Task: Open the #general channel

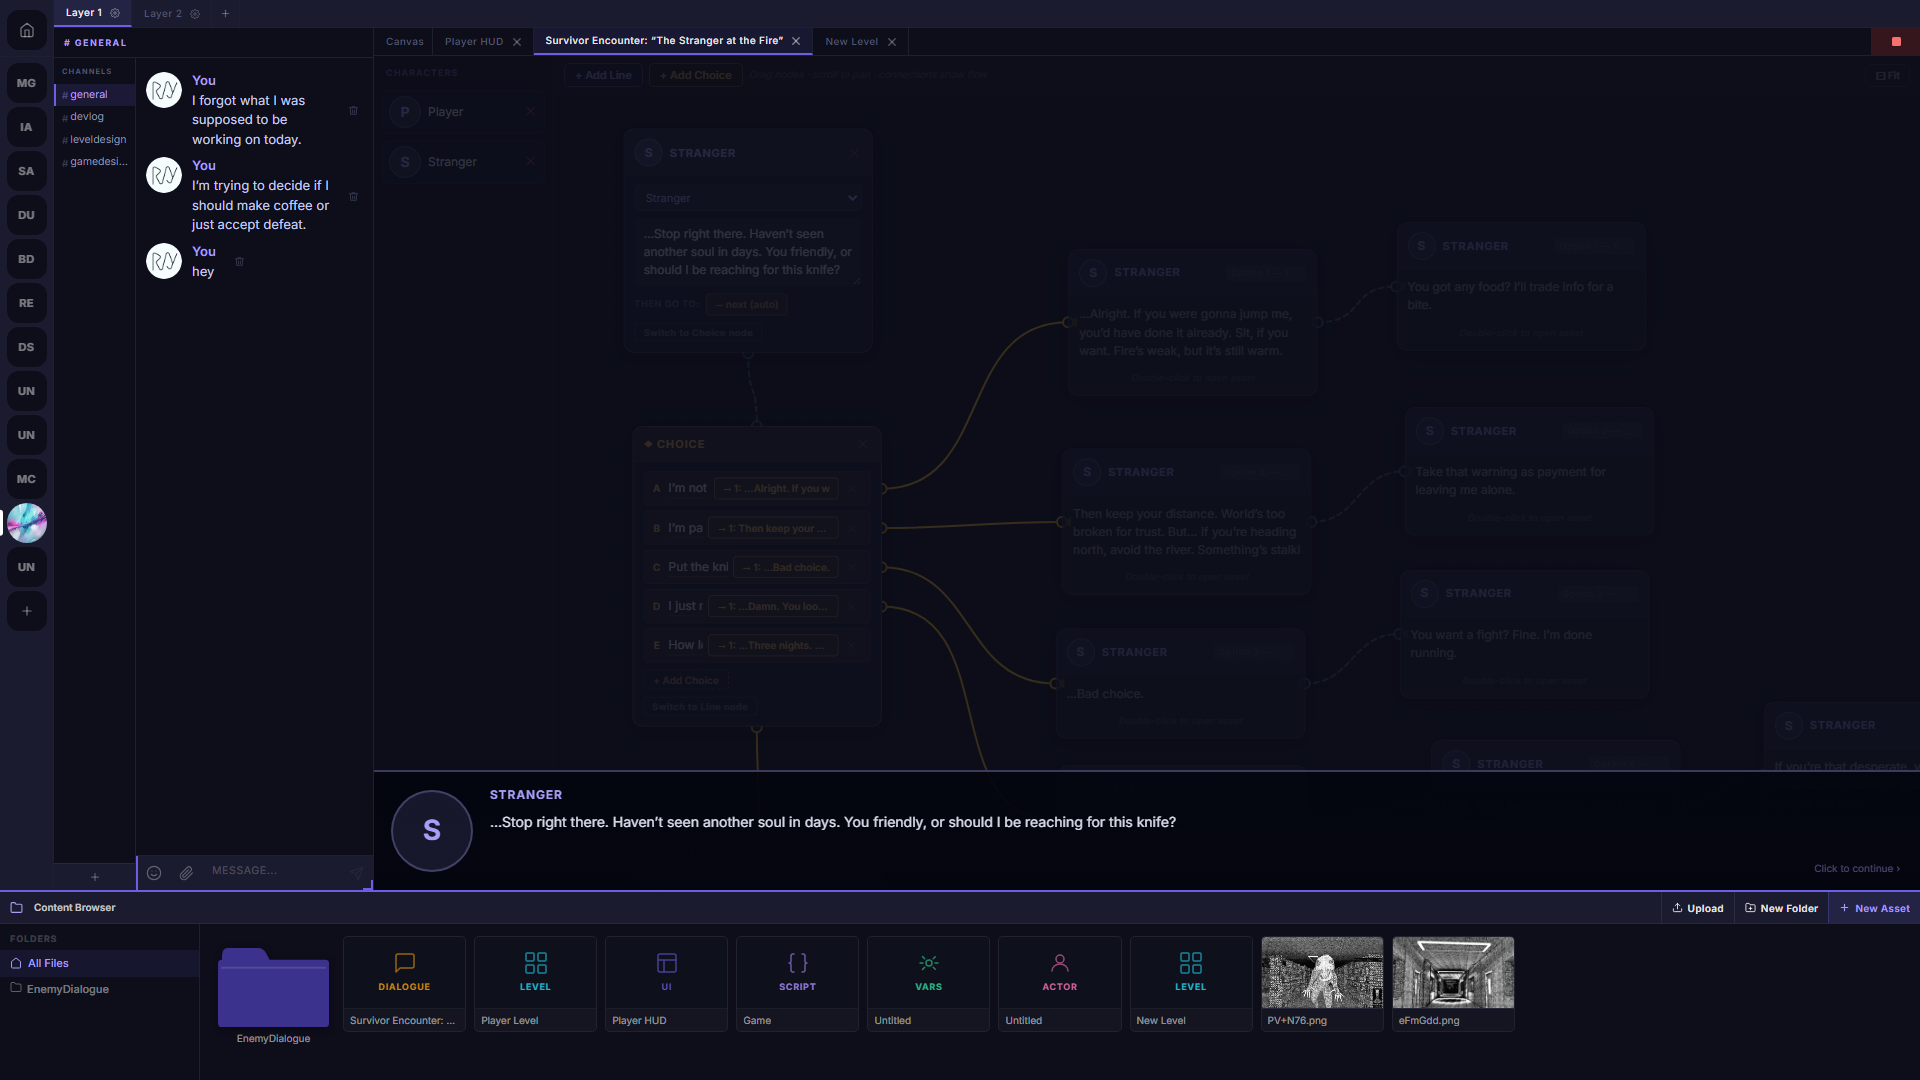Action: (x=95, y=94)
